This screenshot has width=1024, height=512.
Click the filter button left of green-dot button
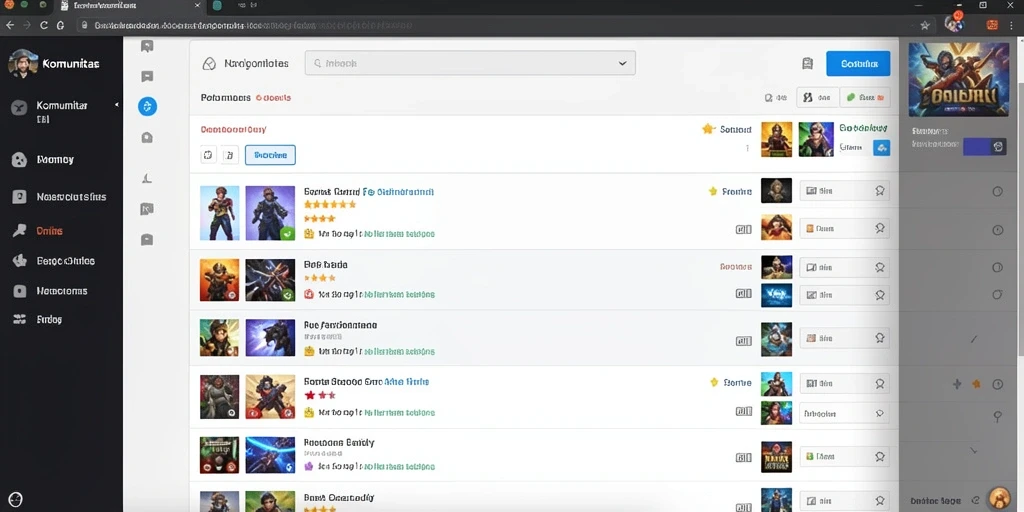point(817,97)
